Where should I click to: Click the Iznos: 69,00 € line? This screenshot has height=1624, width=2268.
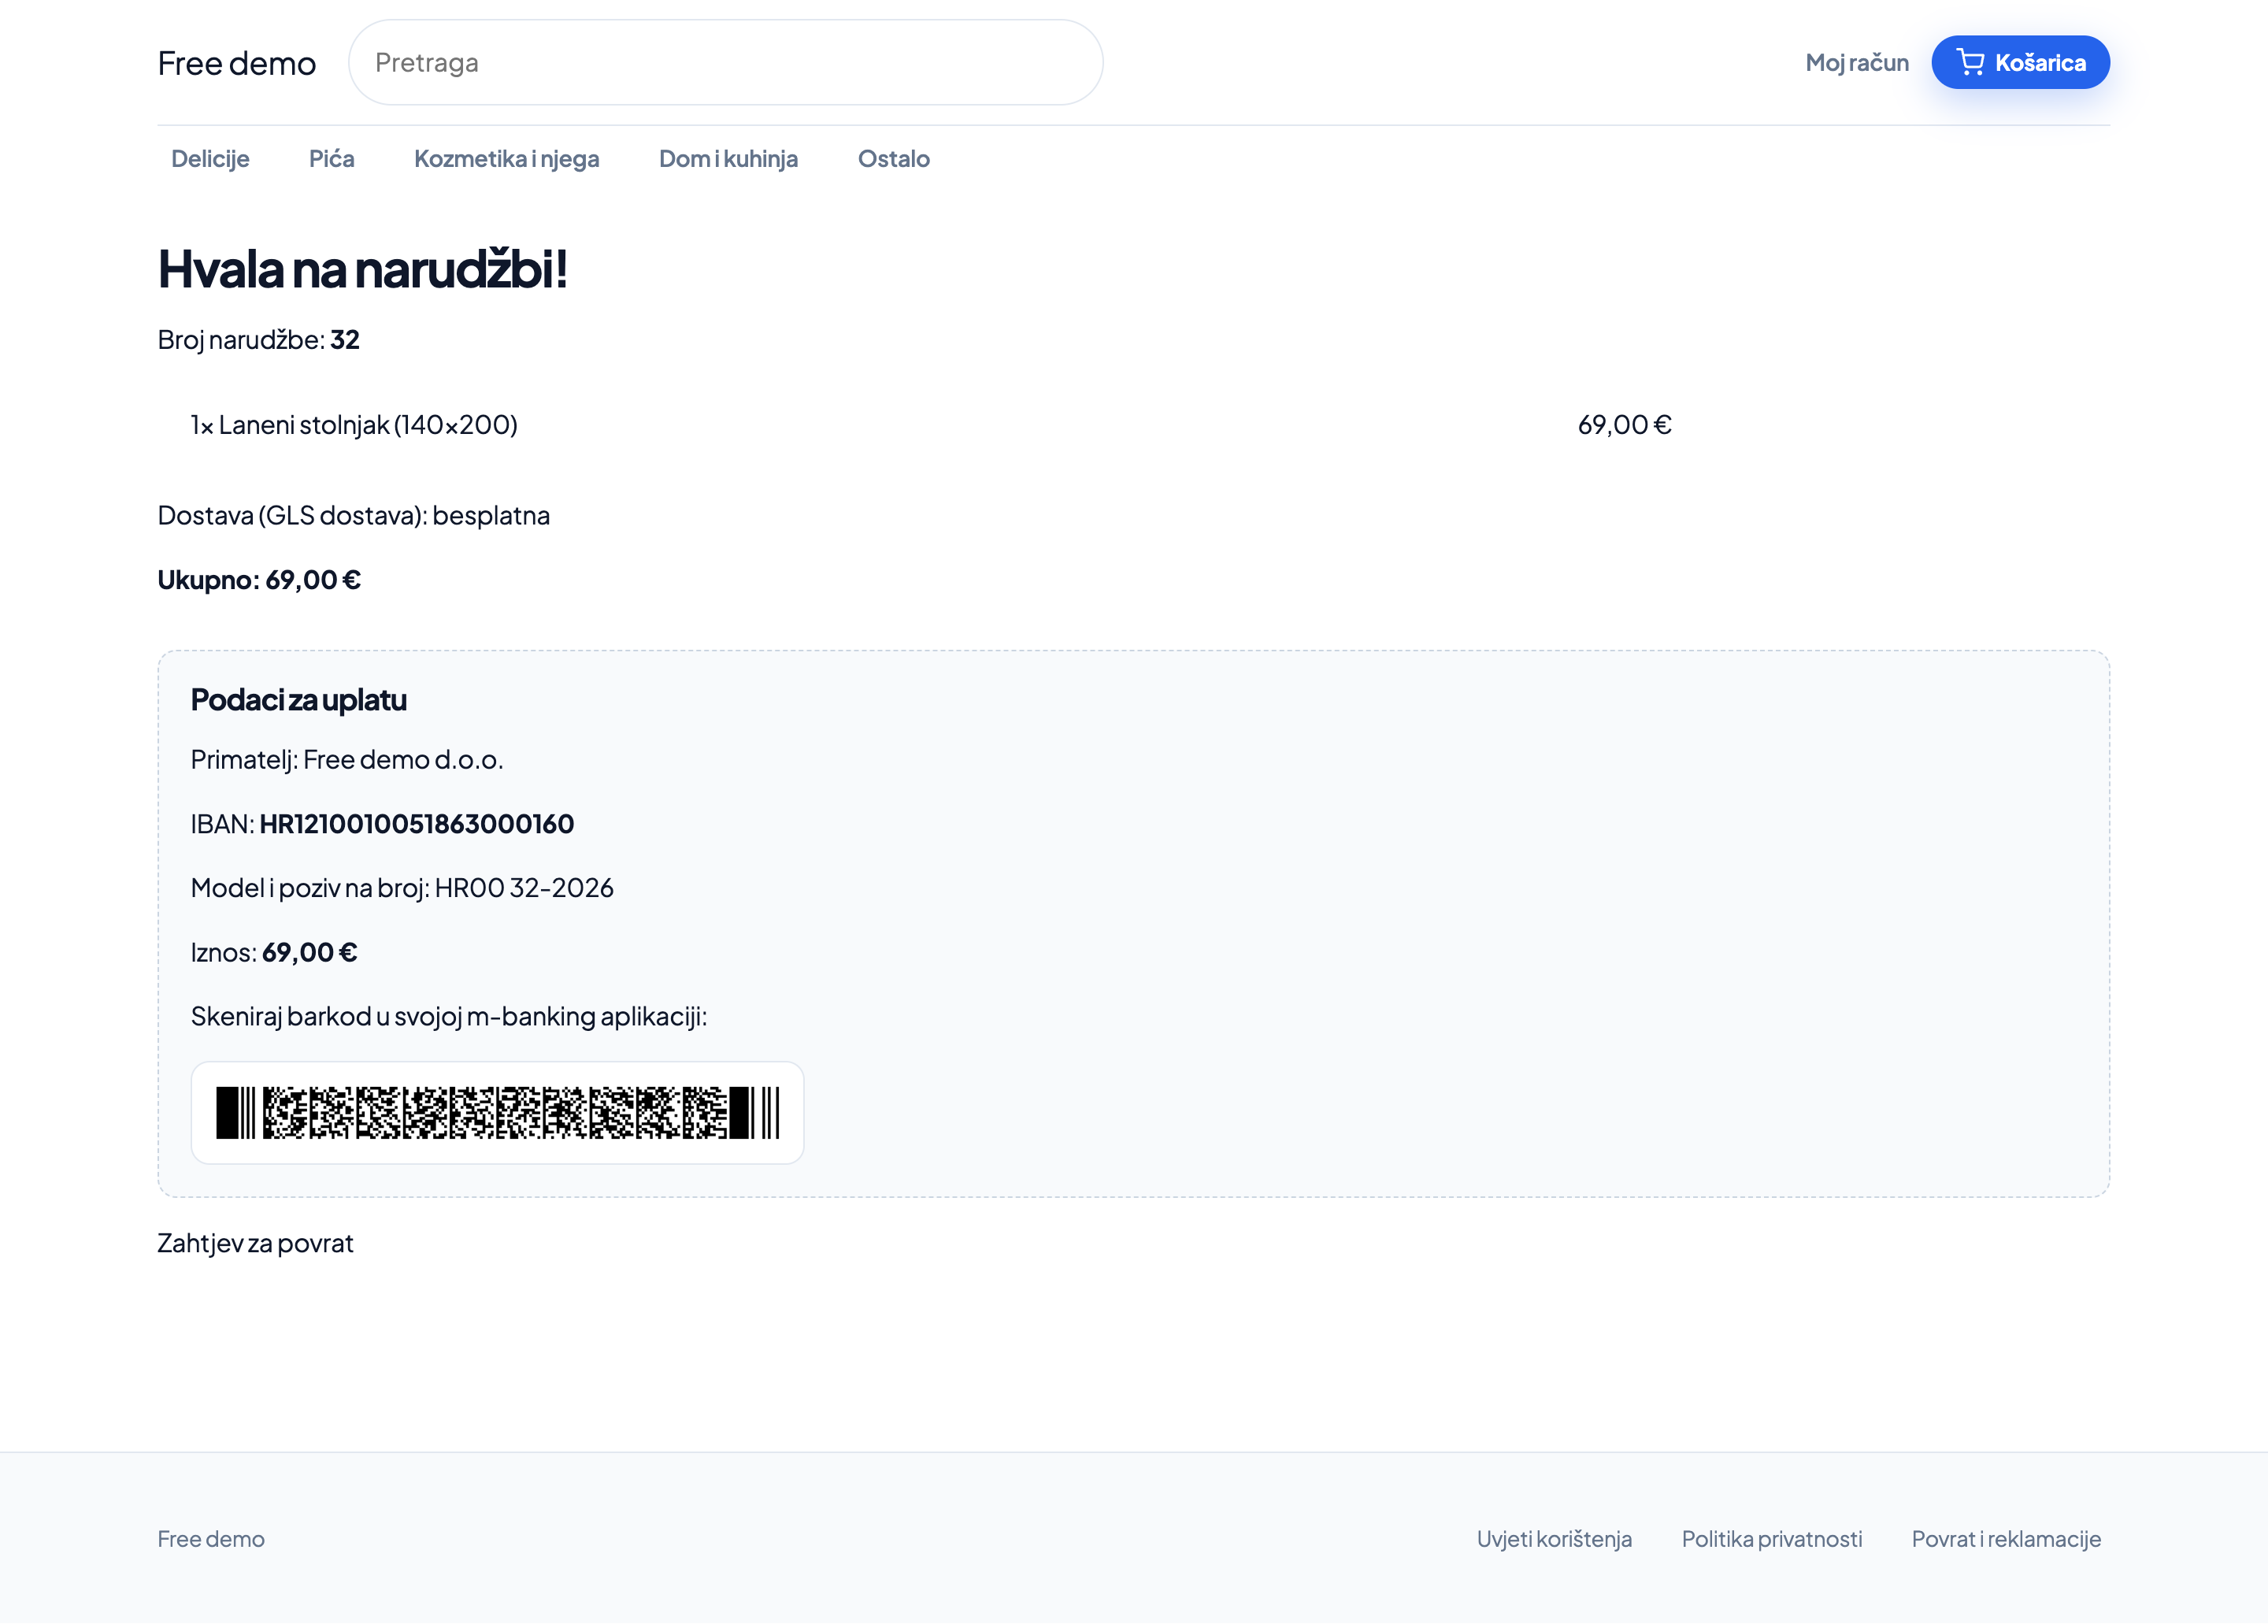point(274,952)
